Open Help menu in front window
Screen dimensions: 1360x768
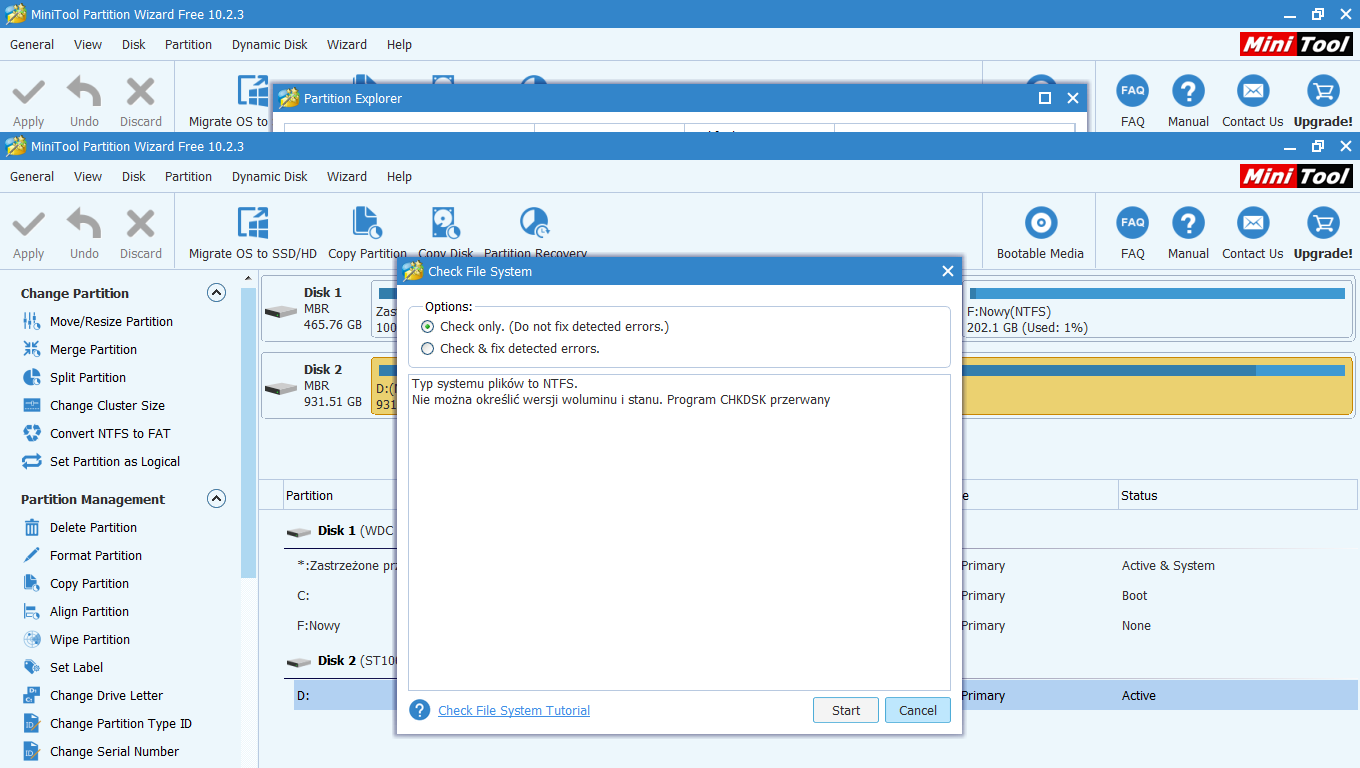point(399,176)
